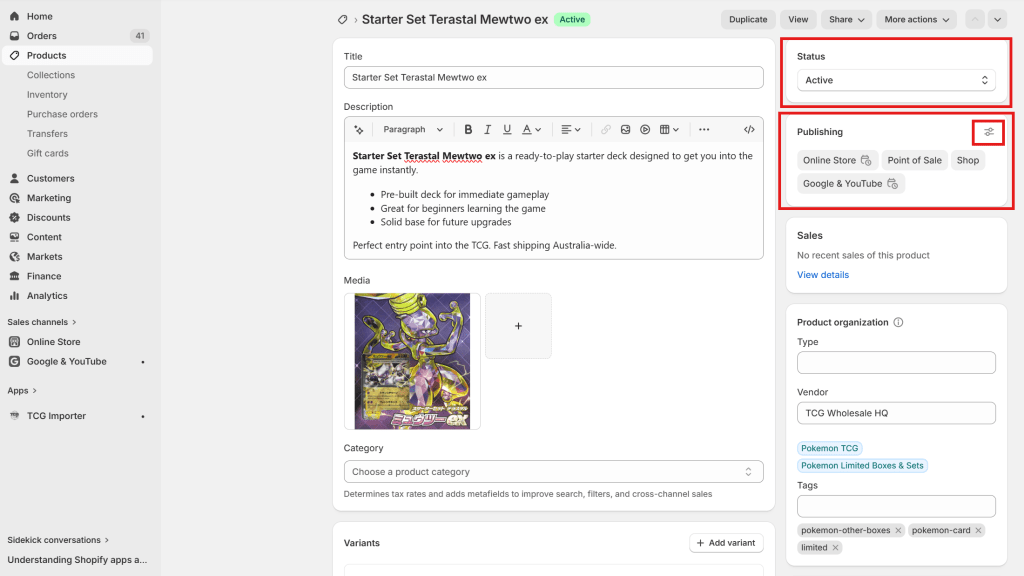This screenshot has width=1024, height=576.
Task: Click the View button
Action: [798, 20]
